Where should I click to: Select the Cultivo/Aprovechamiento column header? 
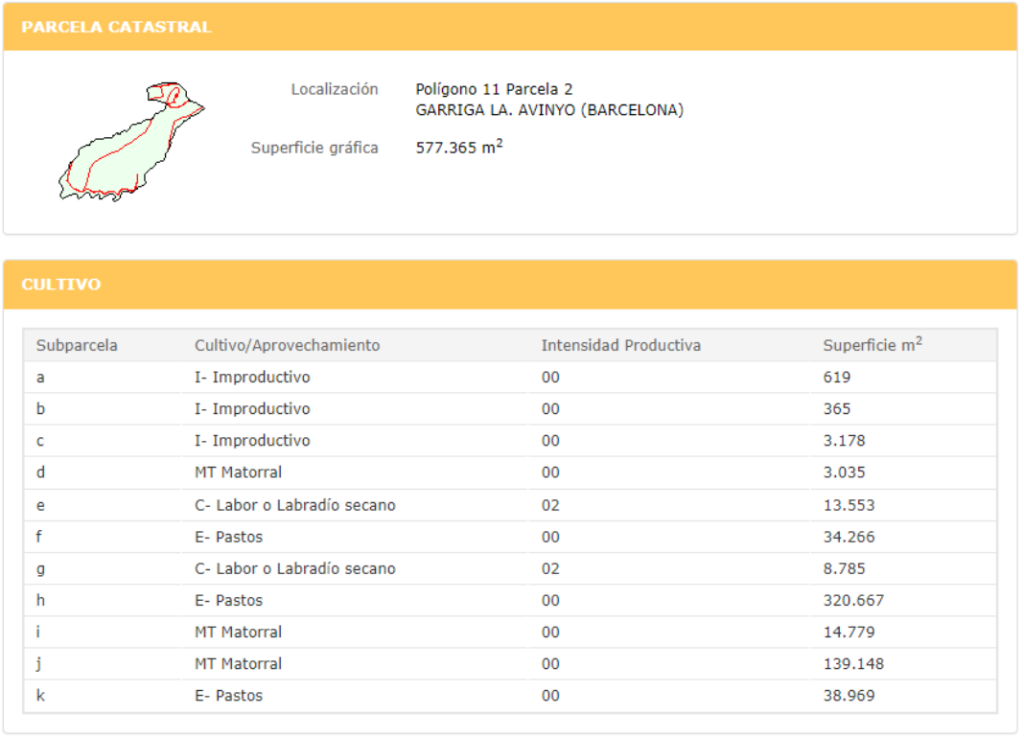click(287, 345)
